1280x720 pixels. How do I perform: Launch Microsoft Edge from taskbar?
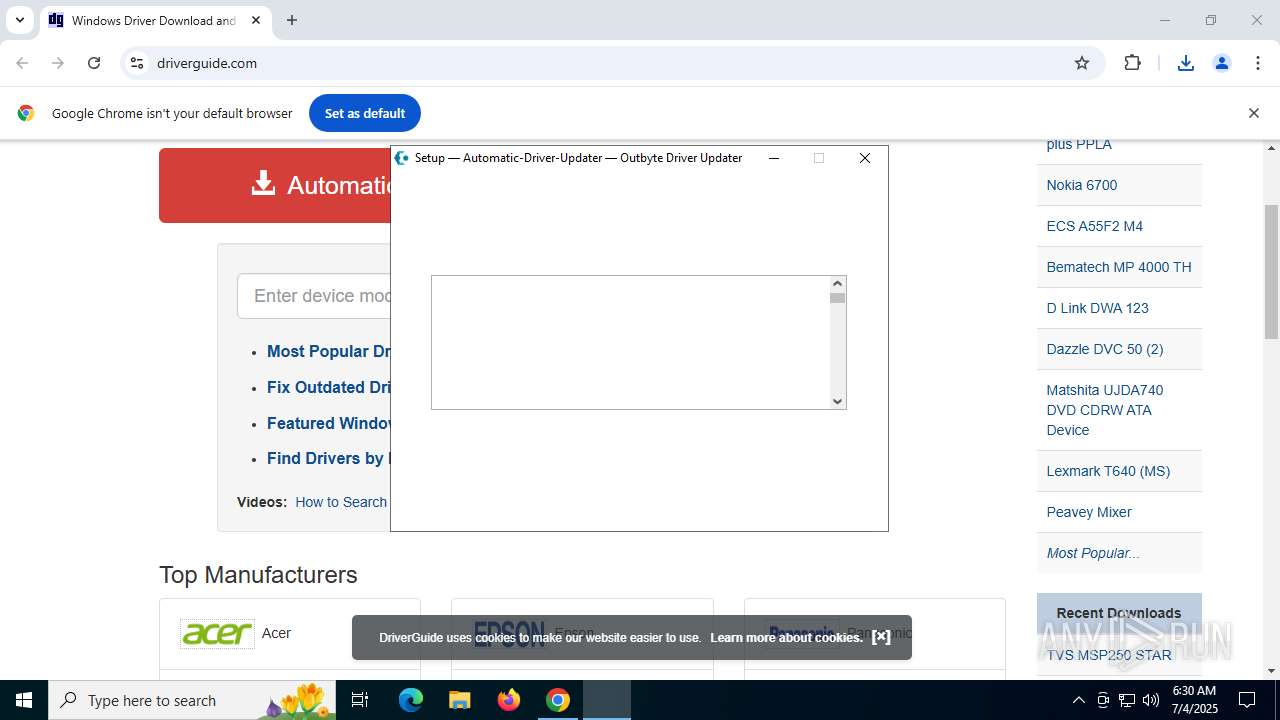coord(411,700)
